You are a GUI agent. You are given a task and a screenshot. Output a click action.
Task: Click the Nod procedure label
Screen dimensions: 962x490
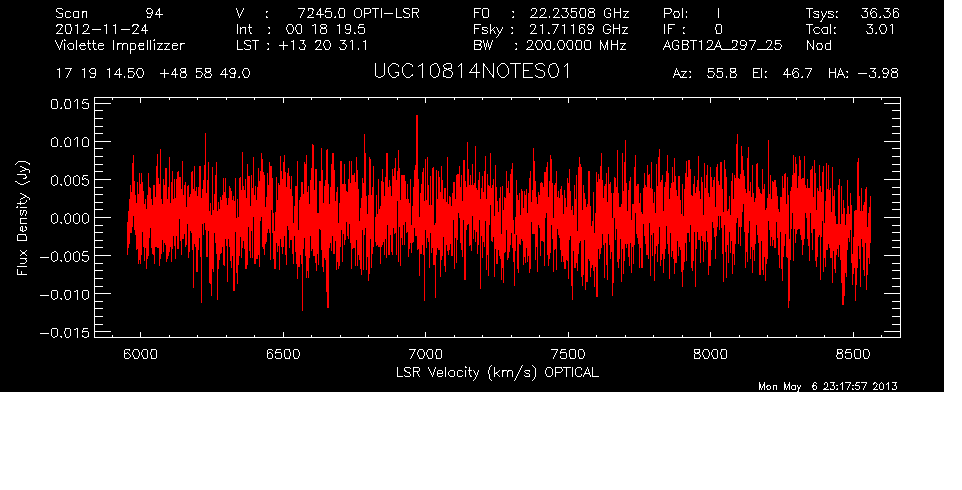click(818, 45)
